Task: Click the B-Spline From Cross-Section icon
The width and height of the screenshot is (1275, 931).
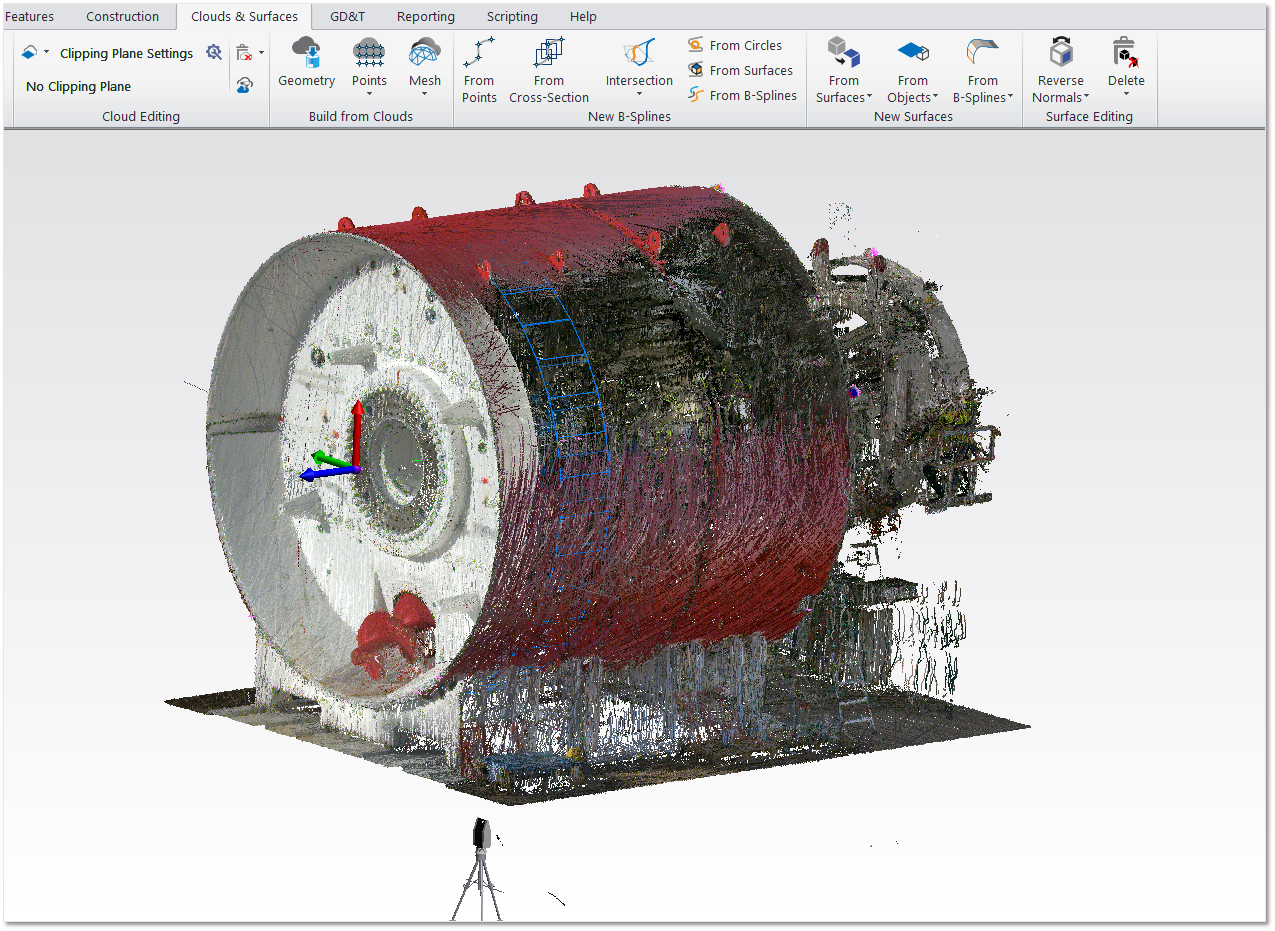Action: 549,53
